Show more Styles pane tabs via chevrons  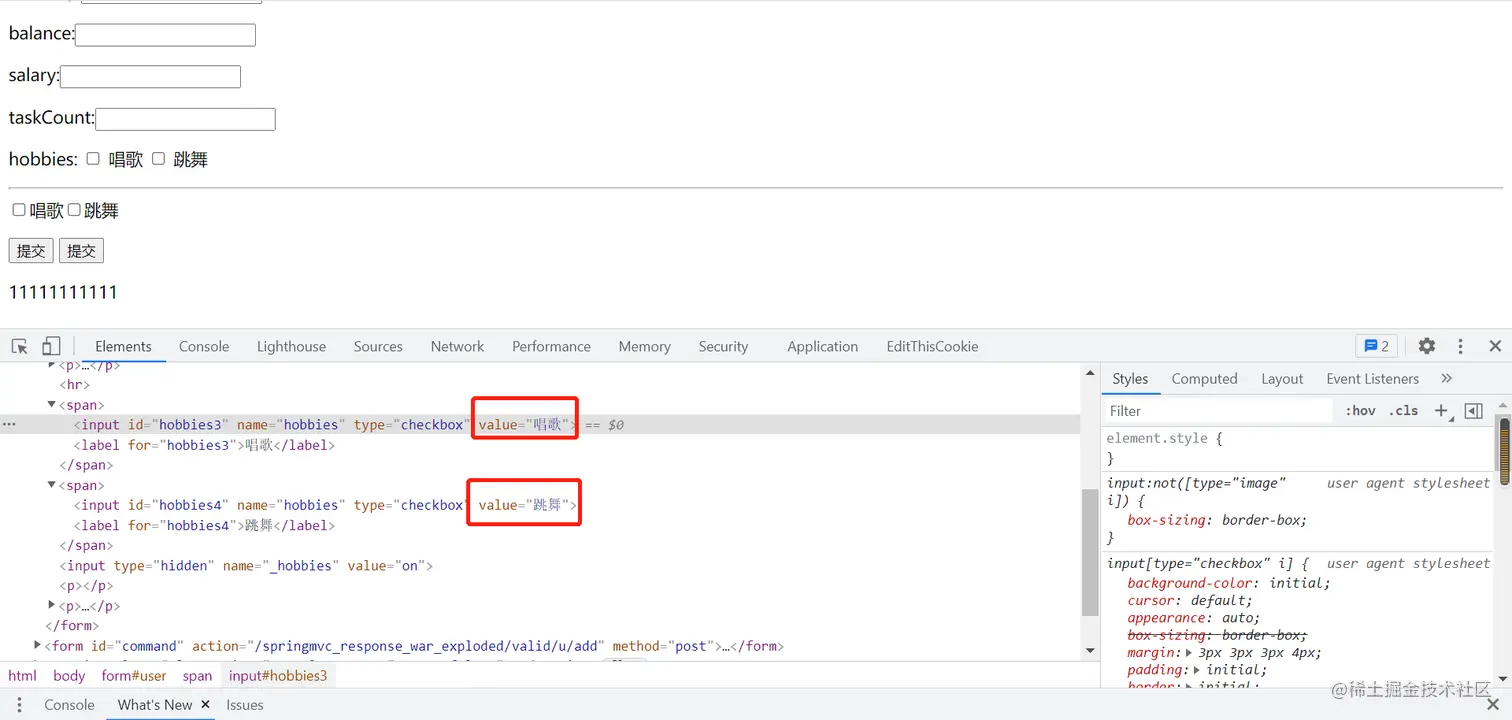click(1446, 379)
